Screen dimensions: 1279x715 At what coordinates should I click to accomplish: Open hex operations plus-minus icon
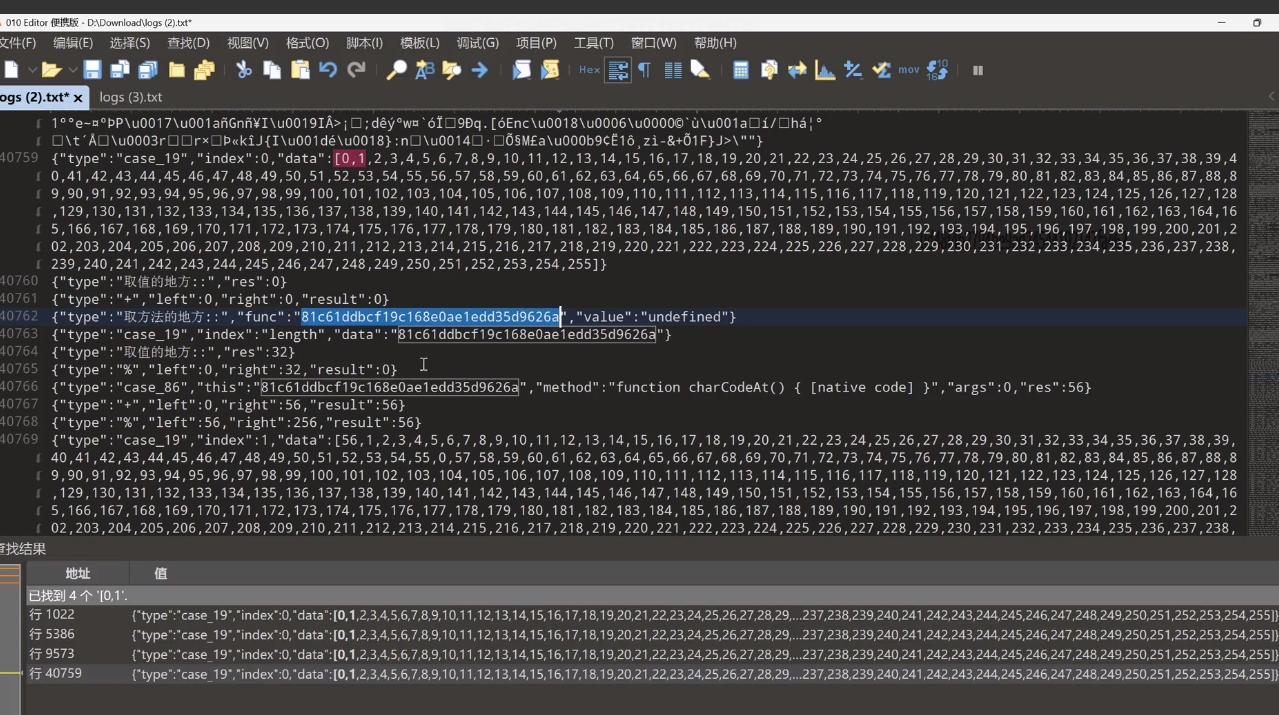point(853,70)
